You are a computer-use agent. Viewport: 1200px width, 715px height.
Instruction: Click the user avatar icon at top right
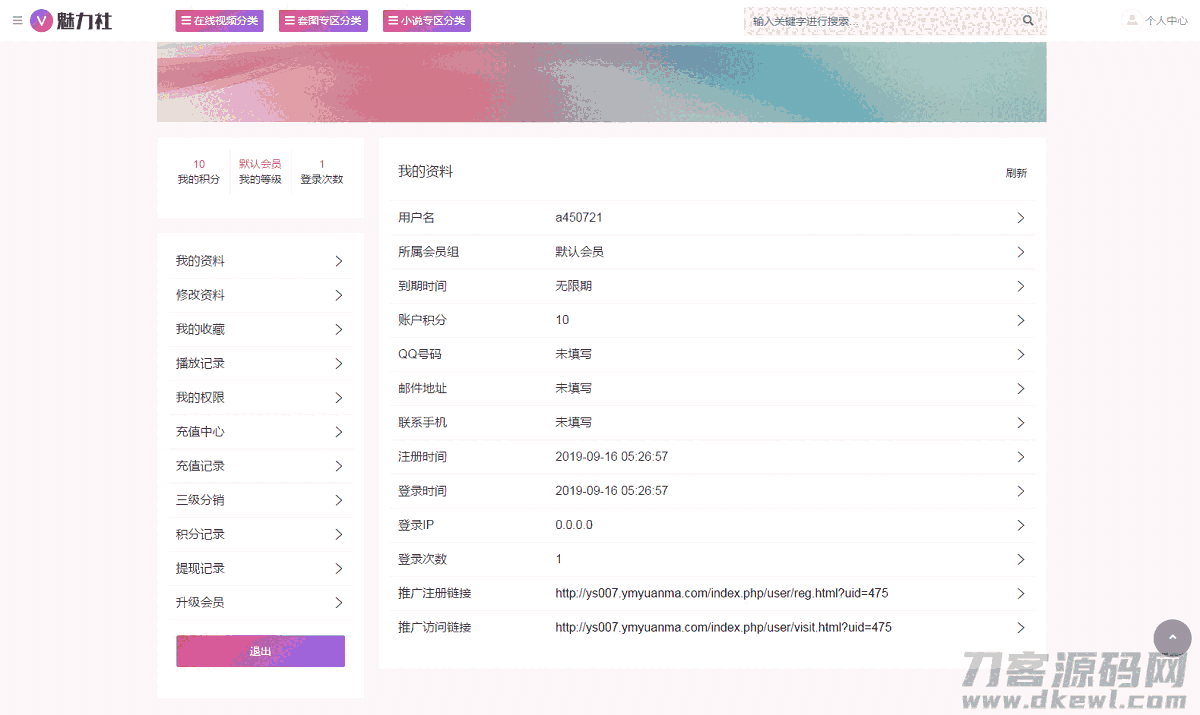pos(1132,20)
